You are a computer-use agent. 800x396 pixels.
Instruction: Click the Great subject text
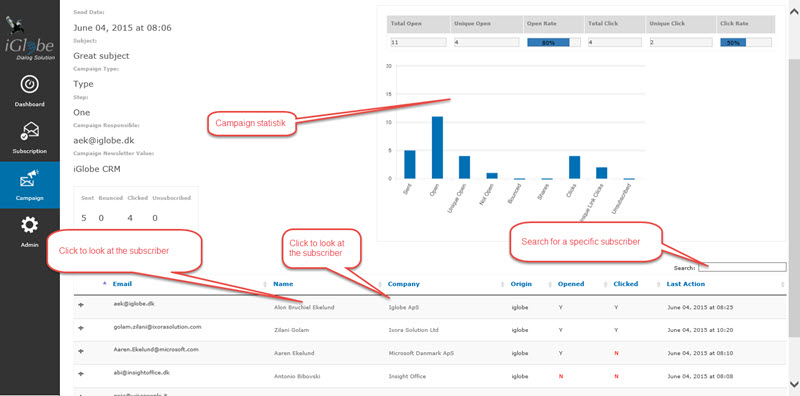101,56
